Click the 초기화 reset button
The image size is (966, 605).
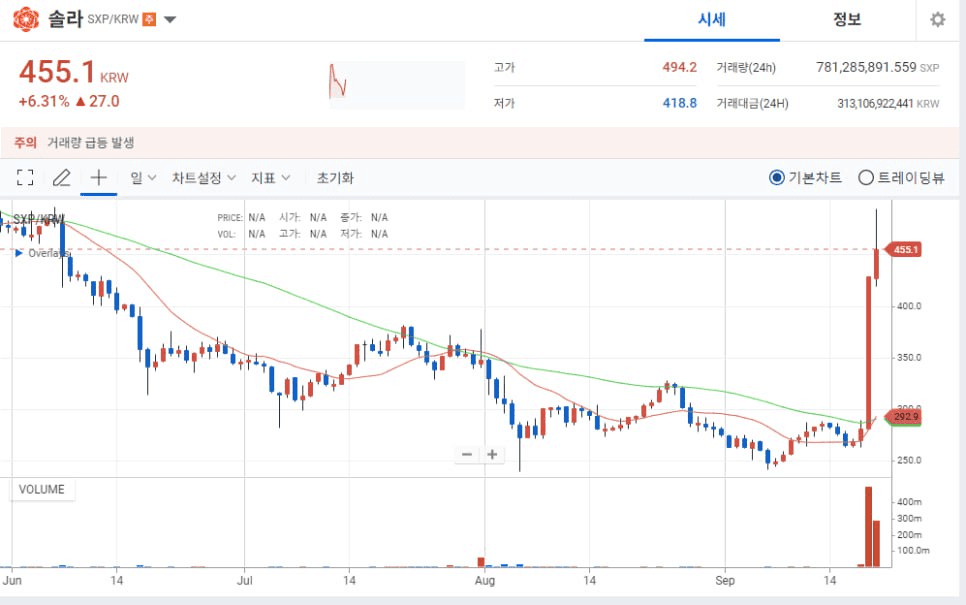click(x=335, y=178)
